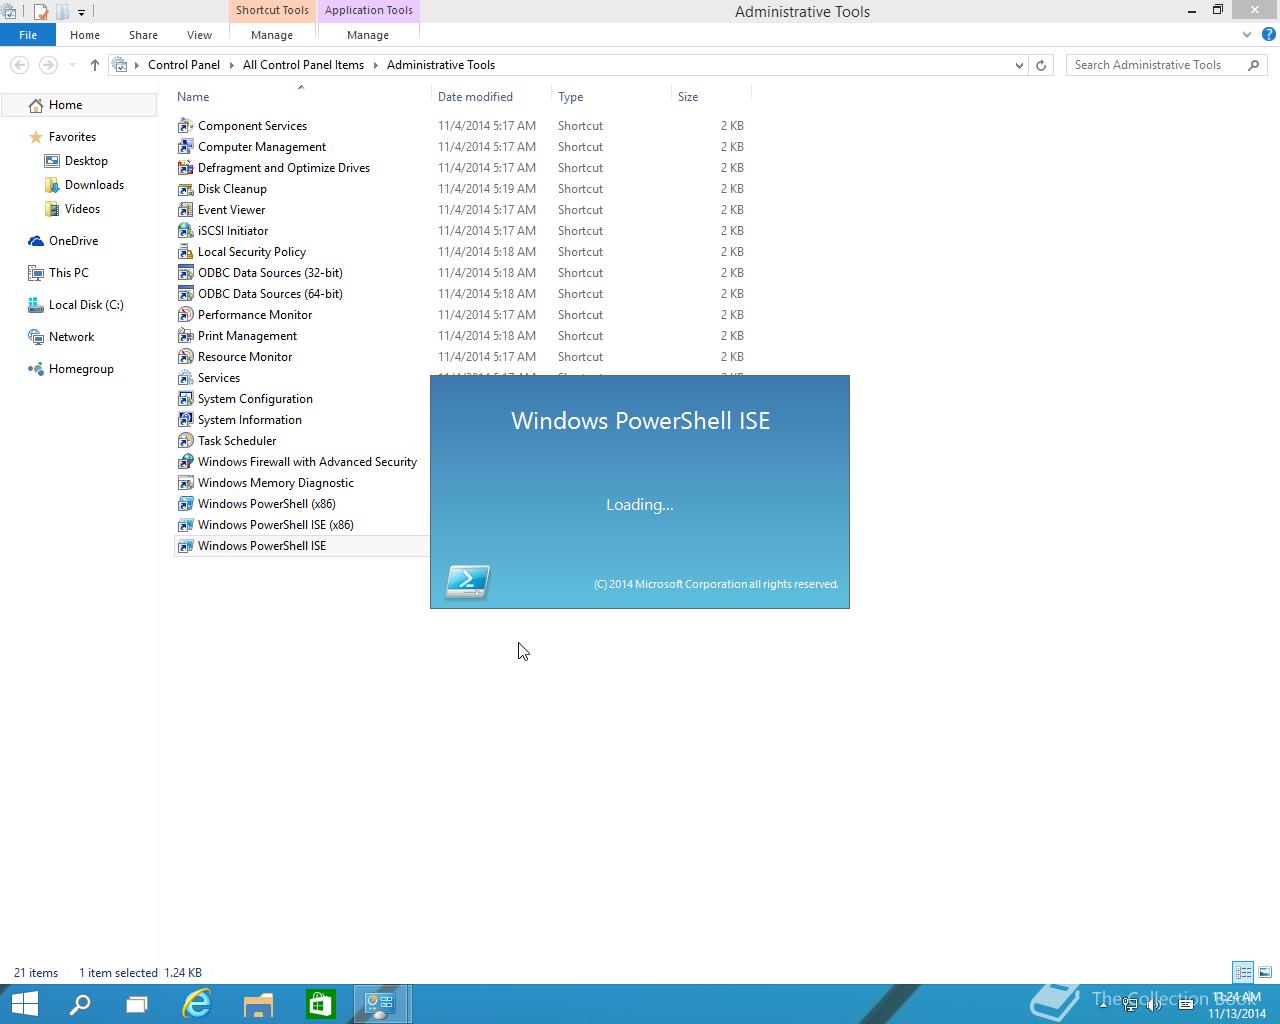Open Downloads under Favorites
Viewport: 1280px width, 1024px height.
[94, 185]
